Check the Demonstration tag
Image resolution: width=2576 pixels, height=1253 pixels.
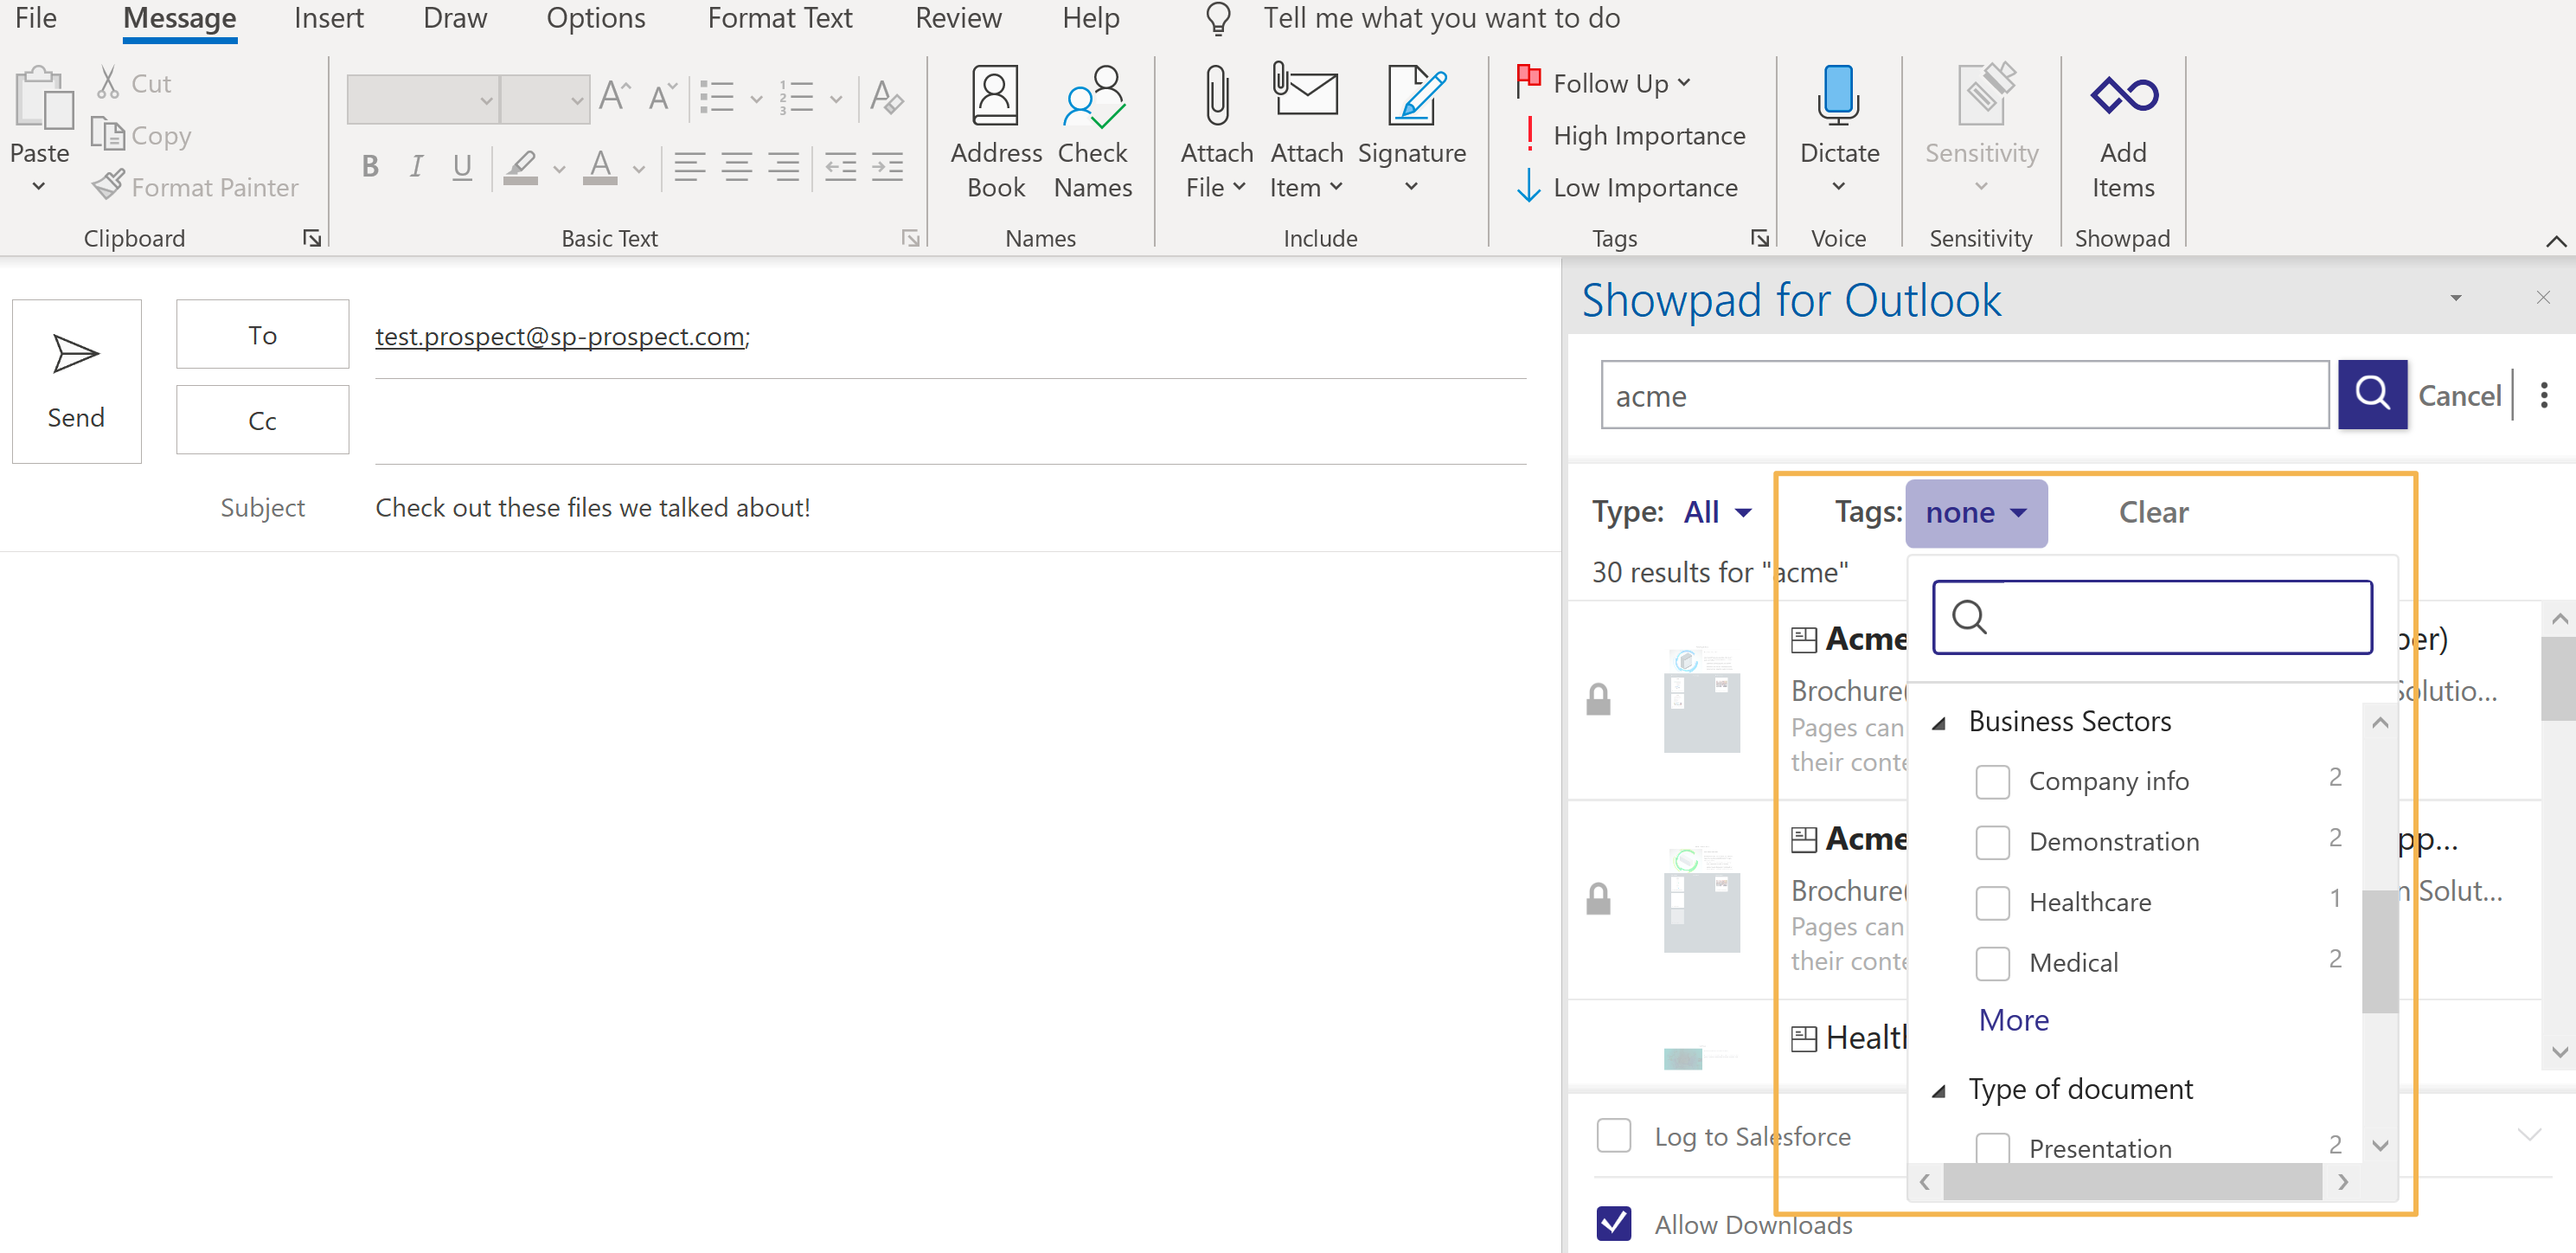point(1992,842)
